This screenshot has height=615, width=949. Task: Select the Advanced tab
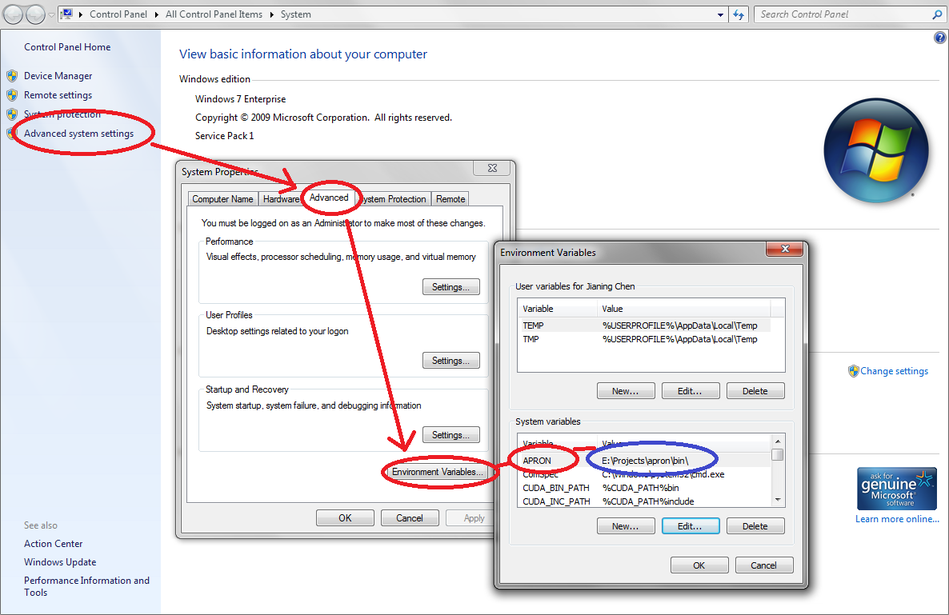329,198
